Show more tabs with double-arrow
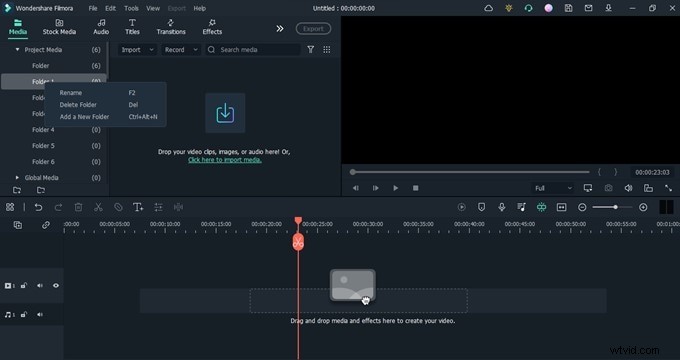Viewport: 680px width, 360px height. click(280, 29)
